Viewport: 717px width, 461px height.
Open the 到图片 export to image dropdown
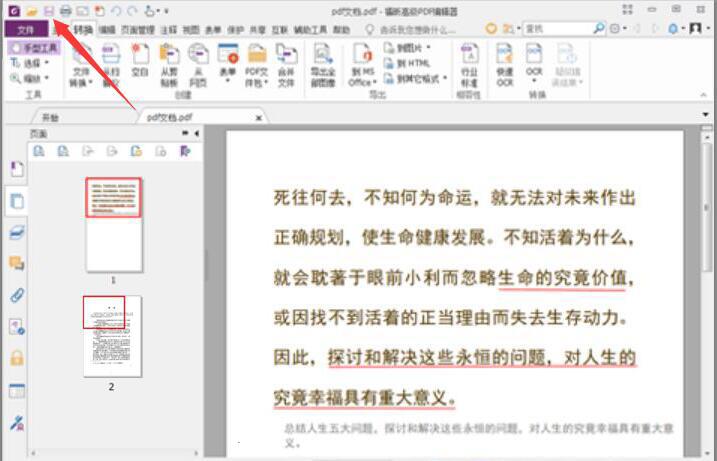click(407, 48)
